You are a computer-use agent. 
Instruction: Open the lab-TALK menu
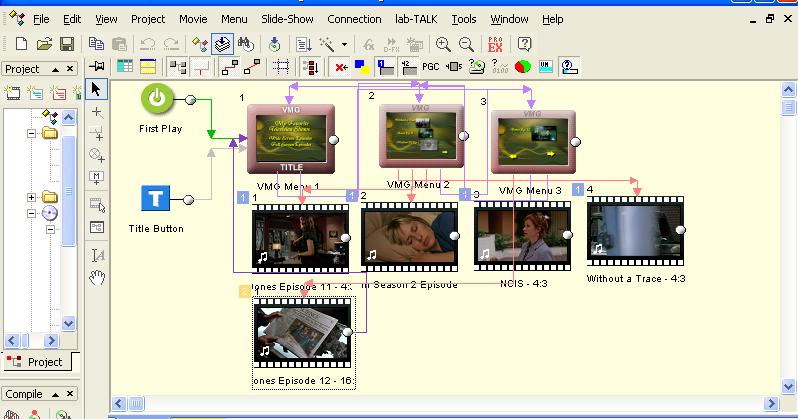click(416, 19)
